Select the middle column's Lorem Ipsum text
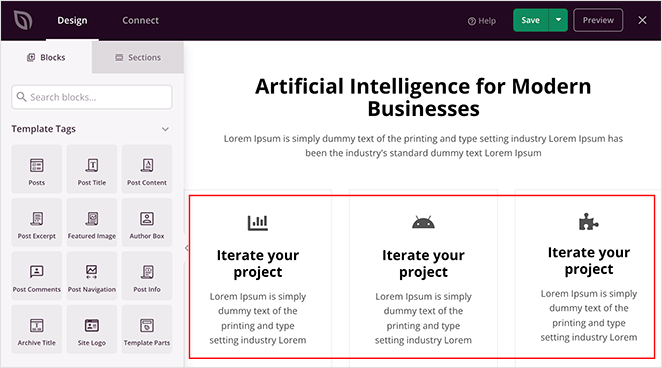The height and width of the screenshot is (368, 662). pos(423,318)
